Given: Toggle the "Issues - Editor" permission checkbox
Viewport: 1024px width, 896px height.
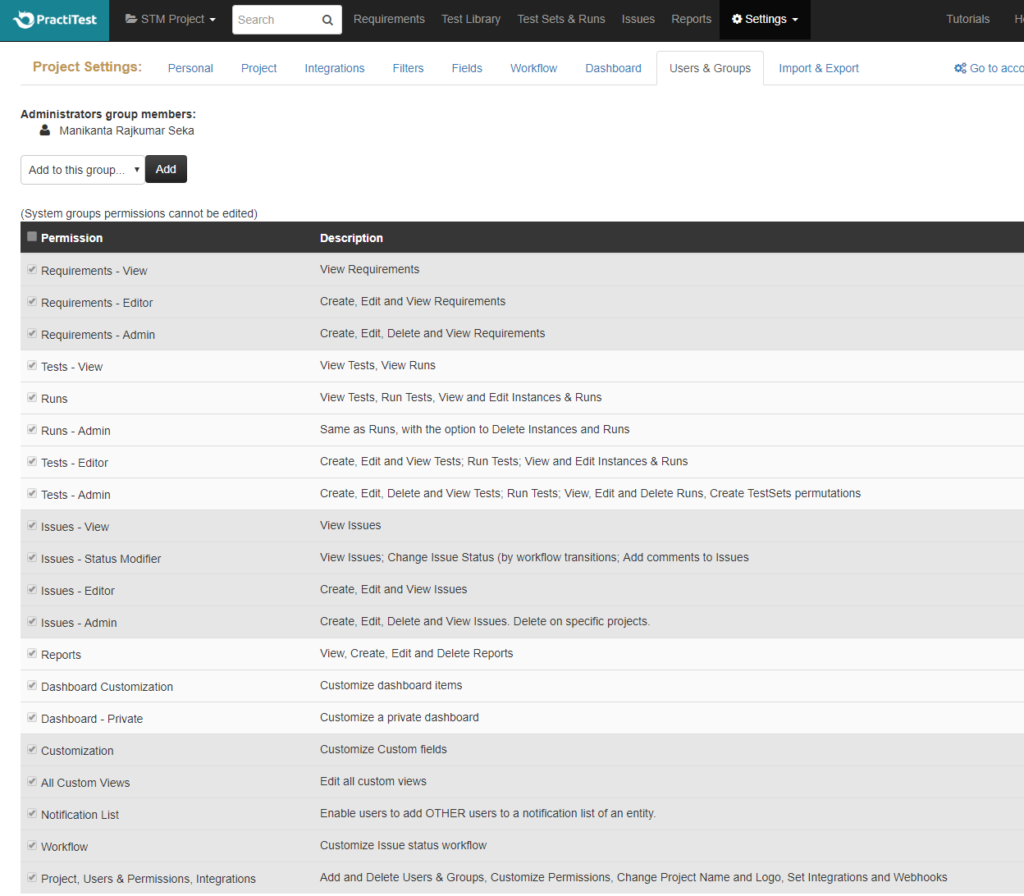Looking at the screenshot, I should 31,590.
